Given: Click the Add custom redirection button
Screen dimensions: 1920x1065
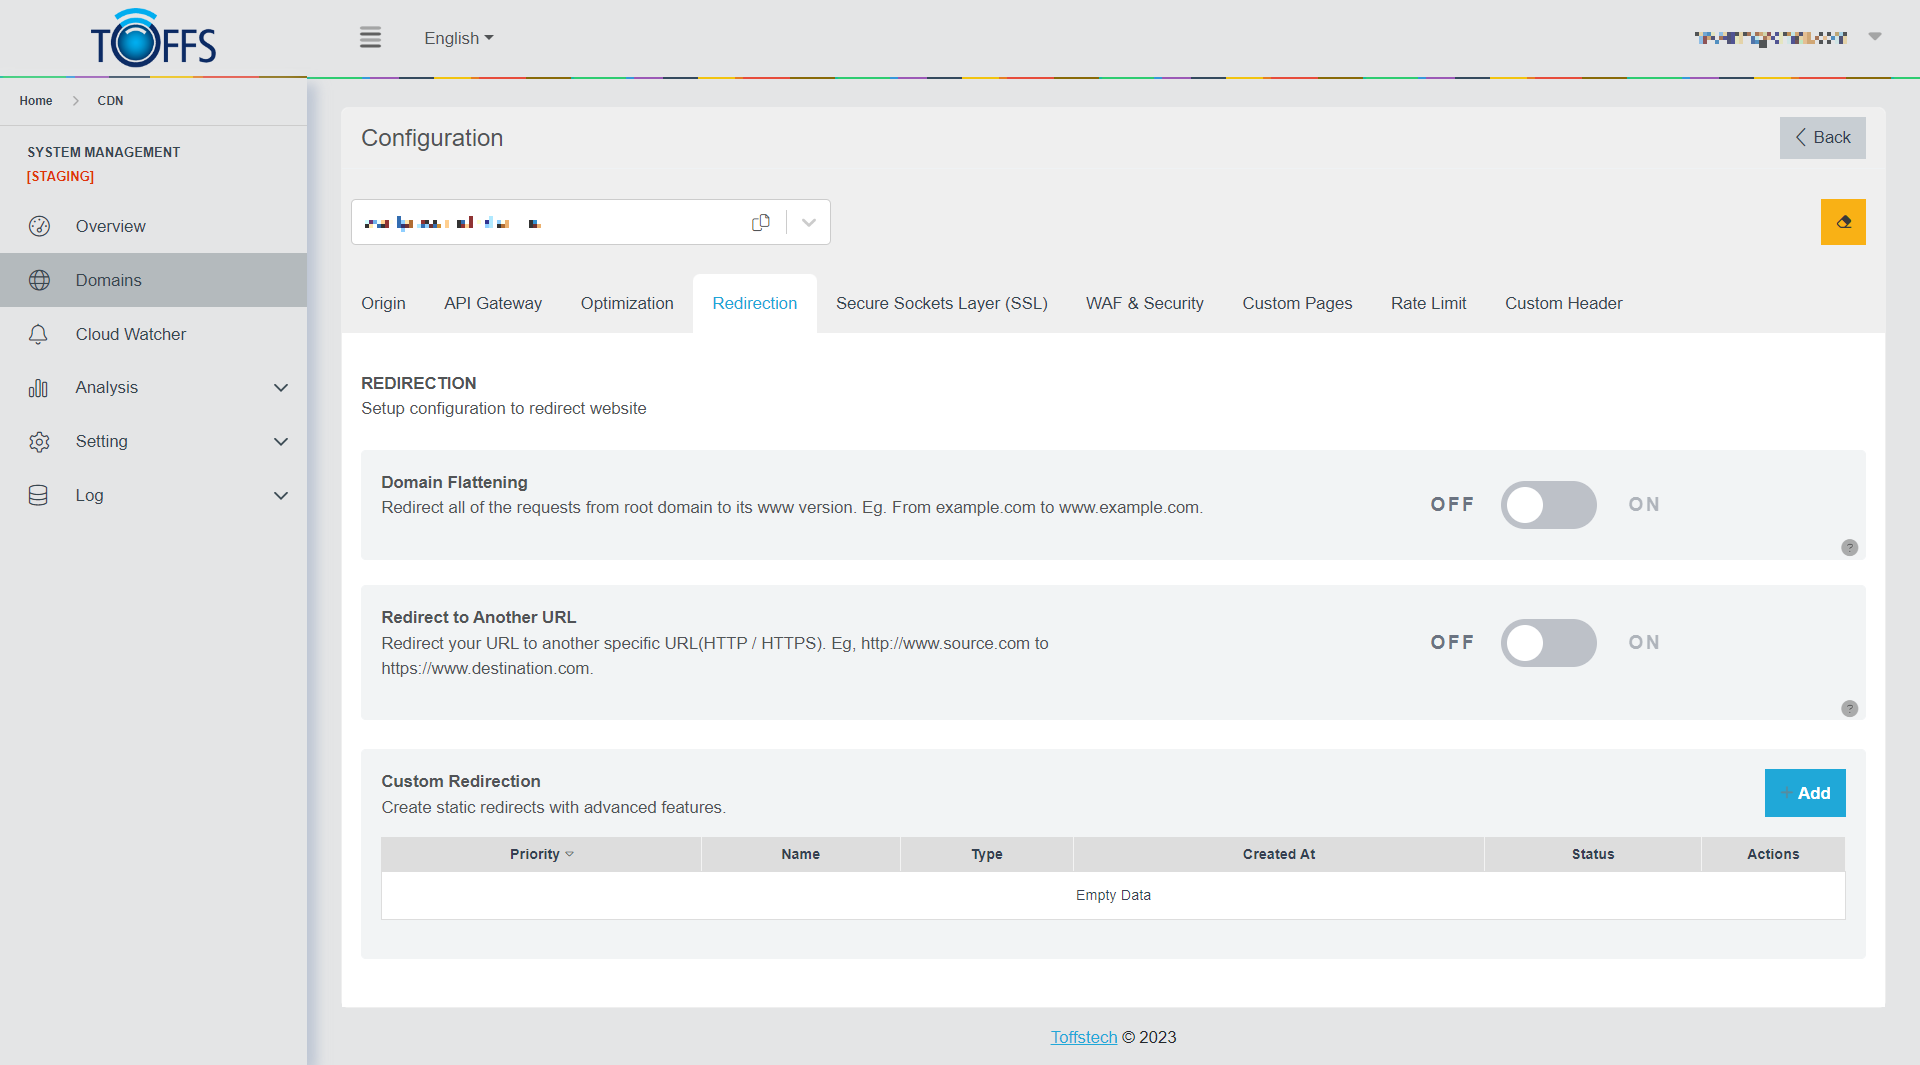Looking at the screenshot, I should click(x=1804, y=793).
